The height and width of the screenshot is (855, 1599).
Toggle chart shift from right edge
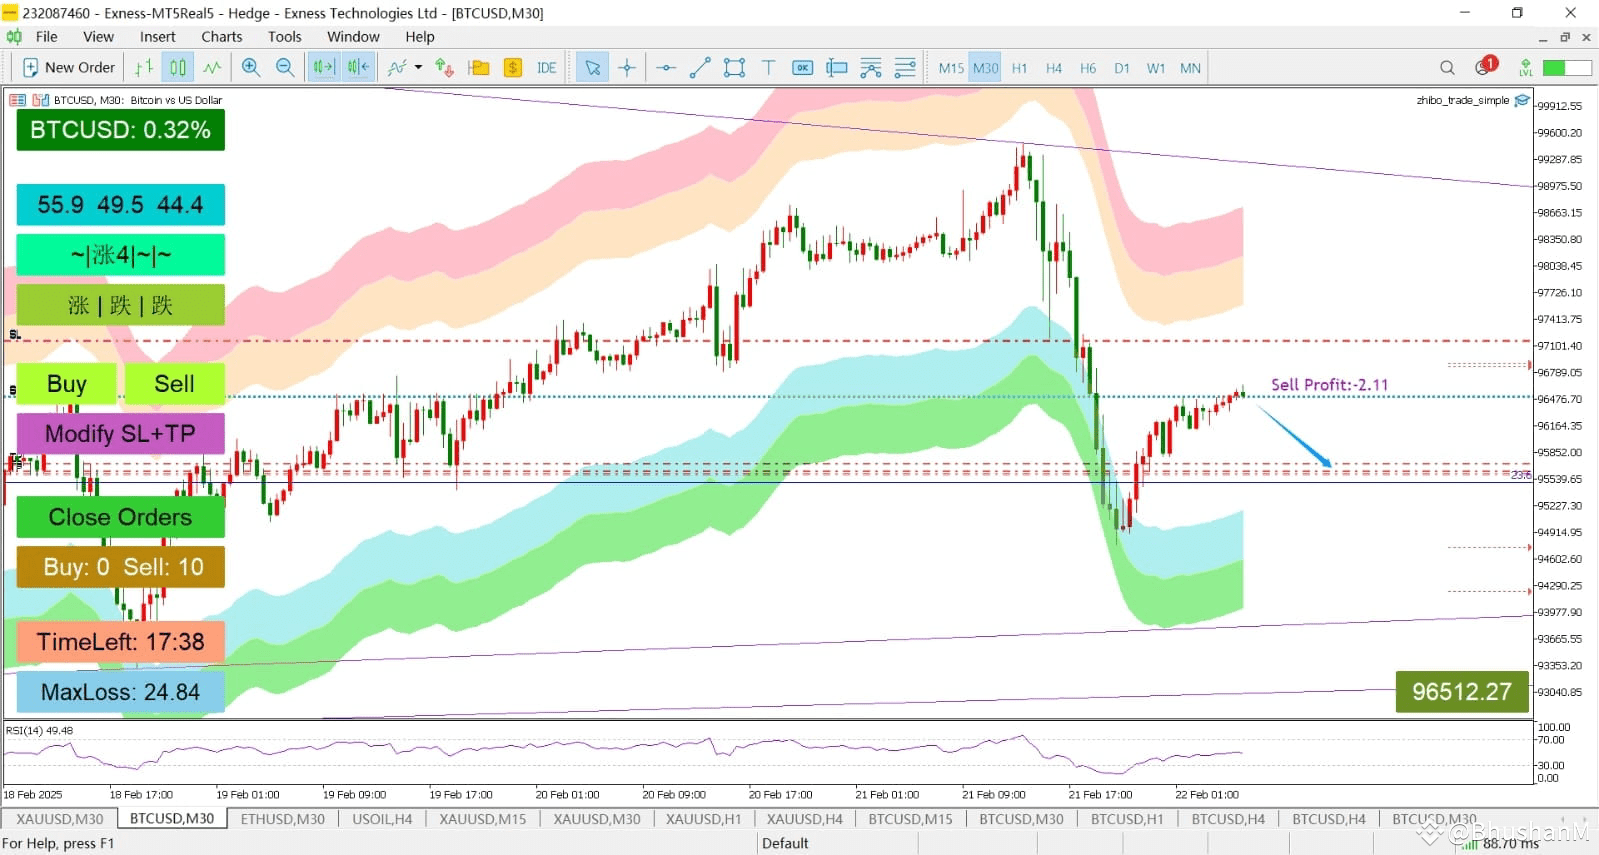point(357,68)
